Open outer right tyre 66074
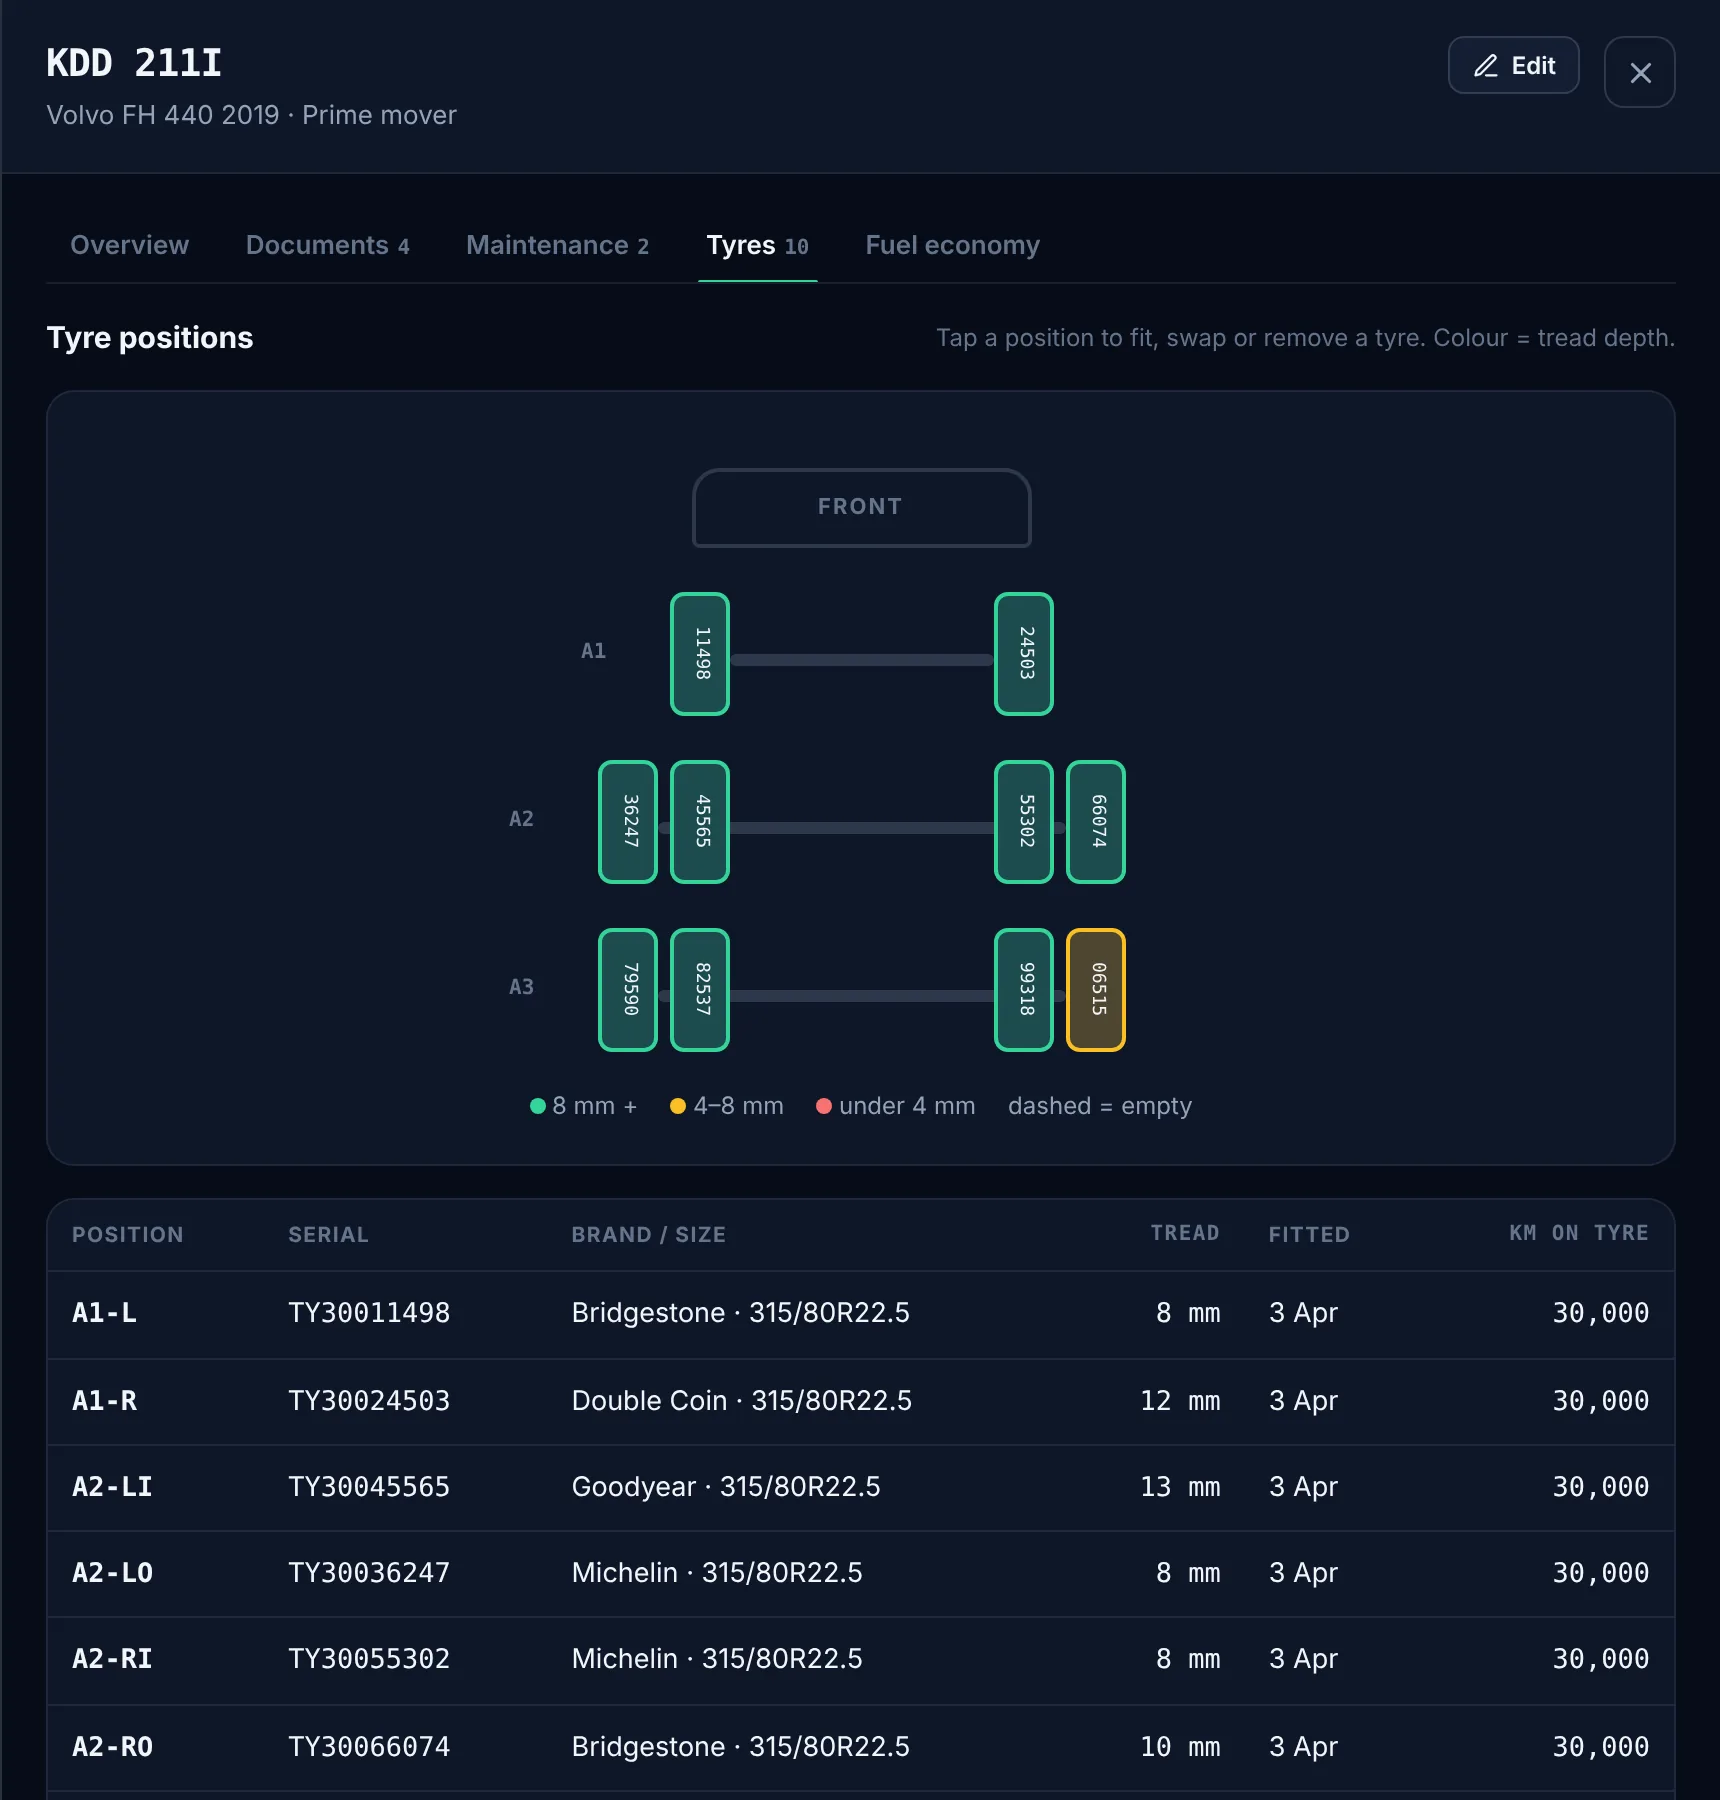Screen dimensions: 1720x1800 [1096, 822]
